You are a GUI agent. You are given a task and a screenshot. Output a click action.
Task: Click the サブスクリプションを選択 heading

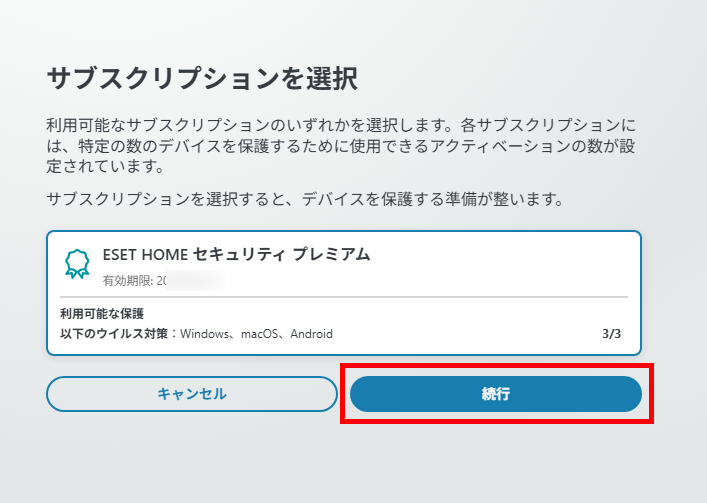[x=202, y=78]
